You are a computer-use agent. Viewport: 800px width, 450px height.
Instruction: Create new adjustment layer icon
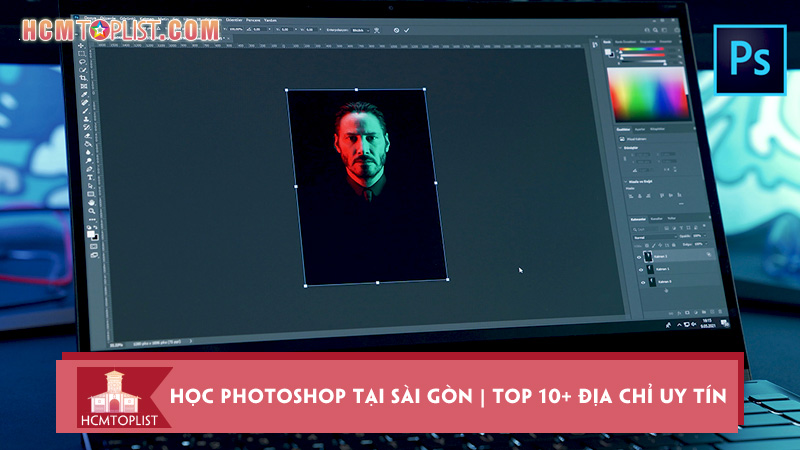click(x=696, y=312)
